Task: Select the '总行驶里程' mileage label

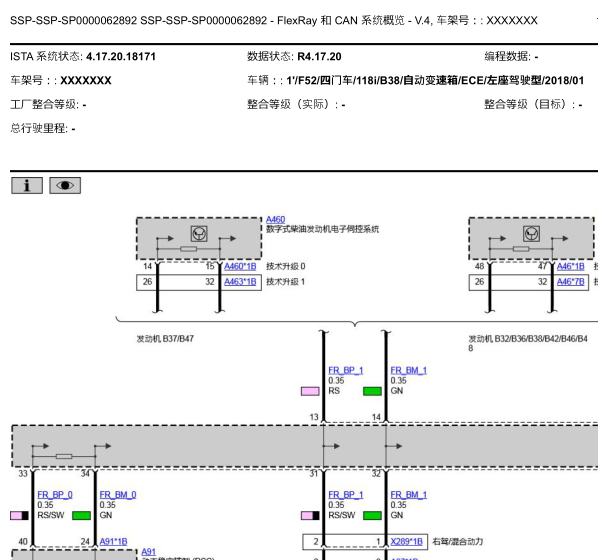Action: 39,129
